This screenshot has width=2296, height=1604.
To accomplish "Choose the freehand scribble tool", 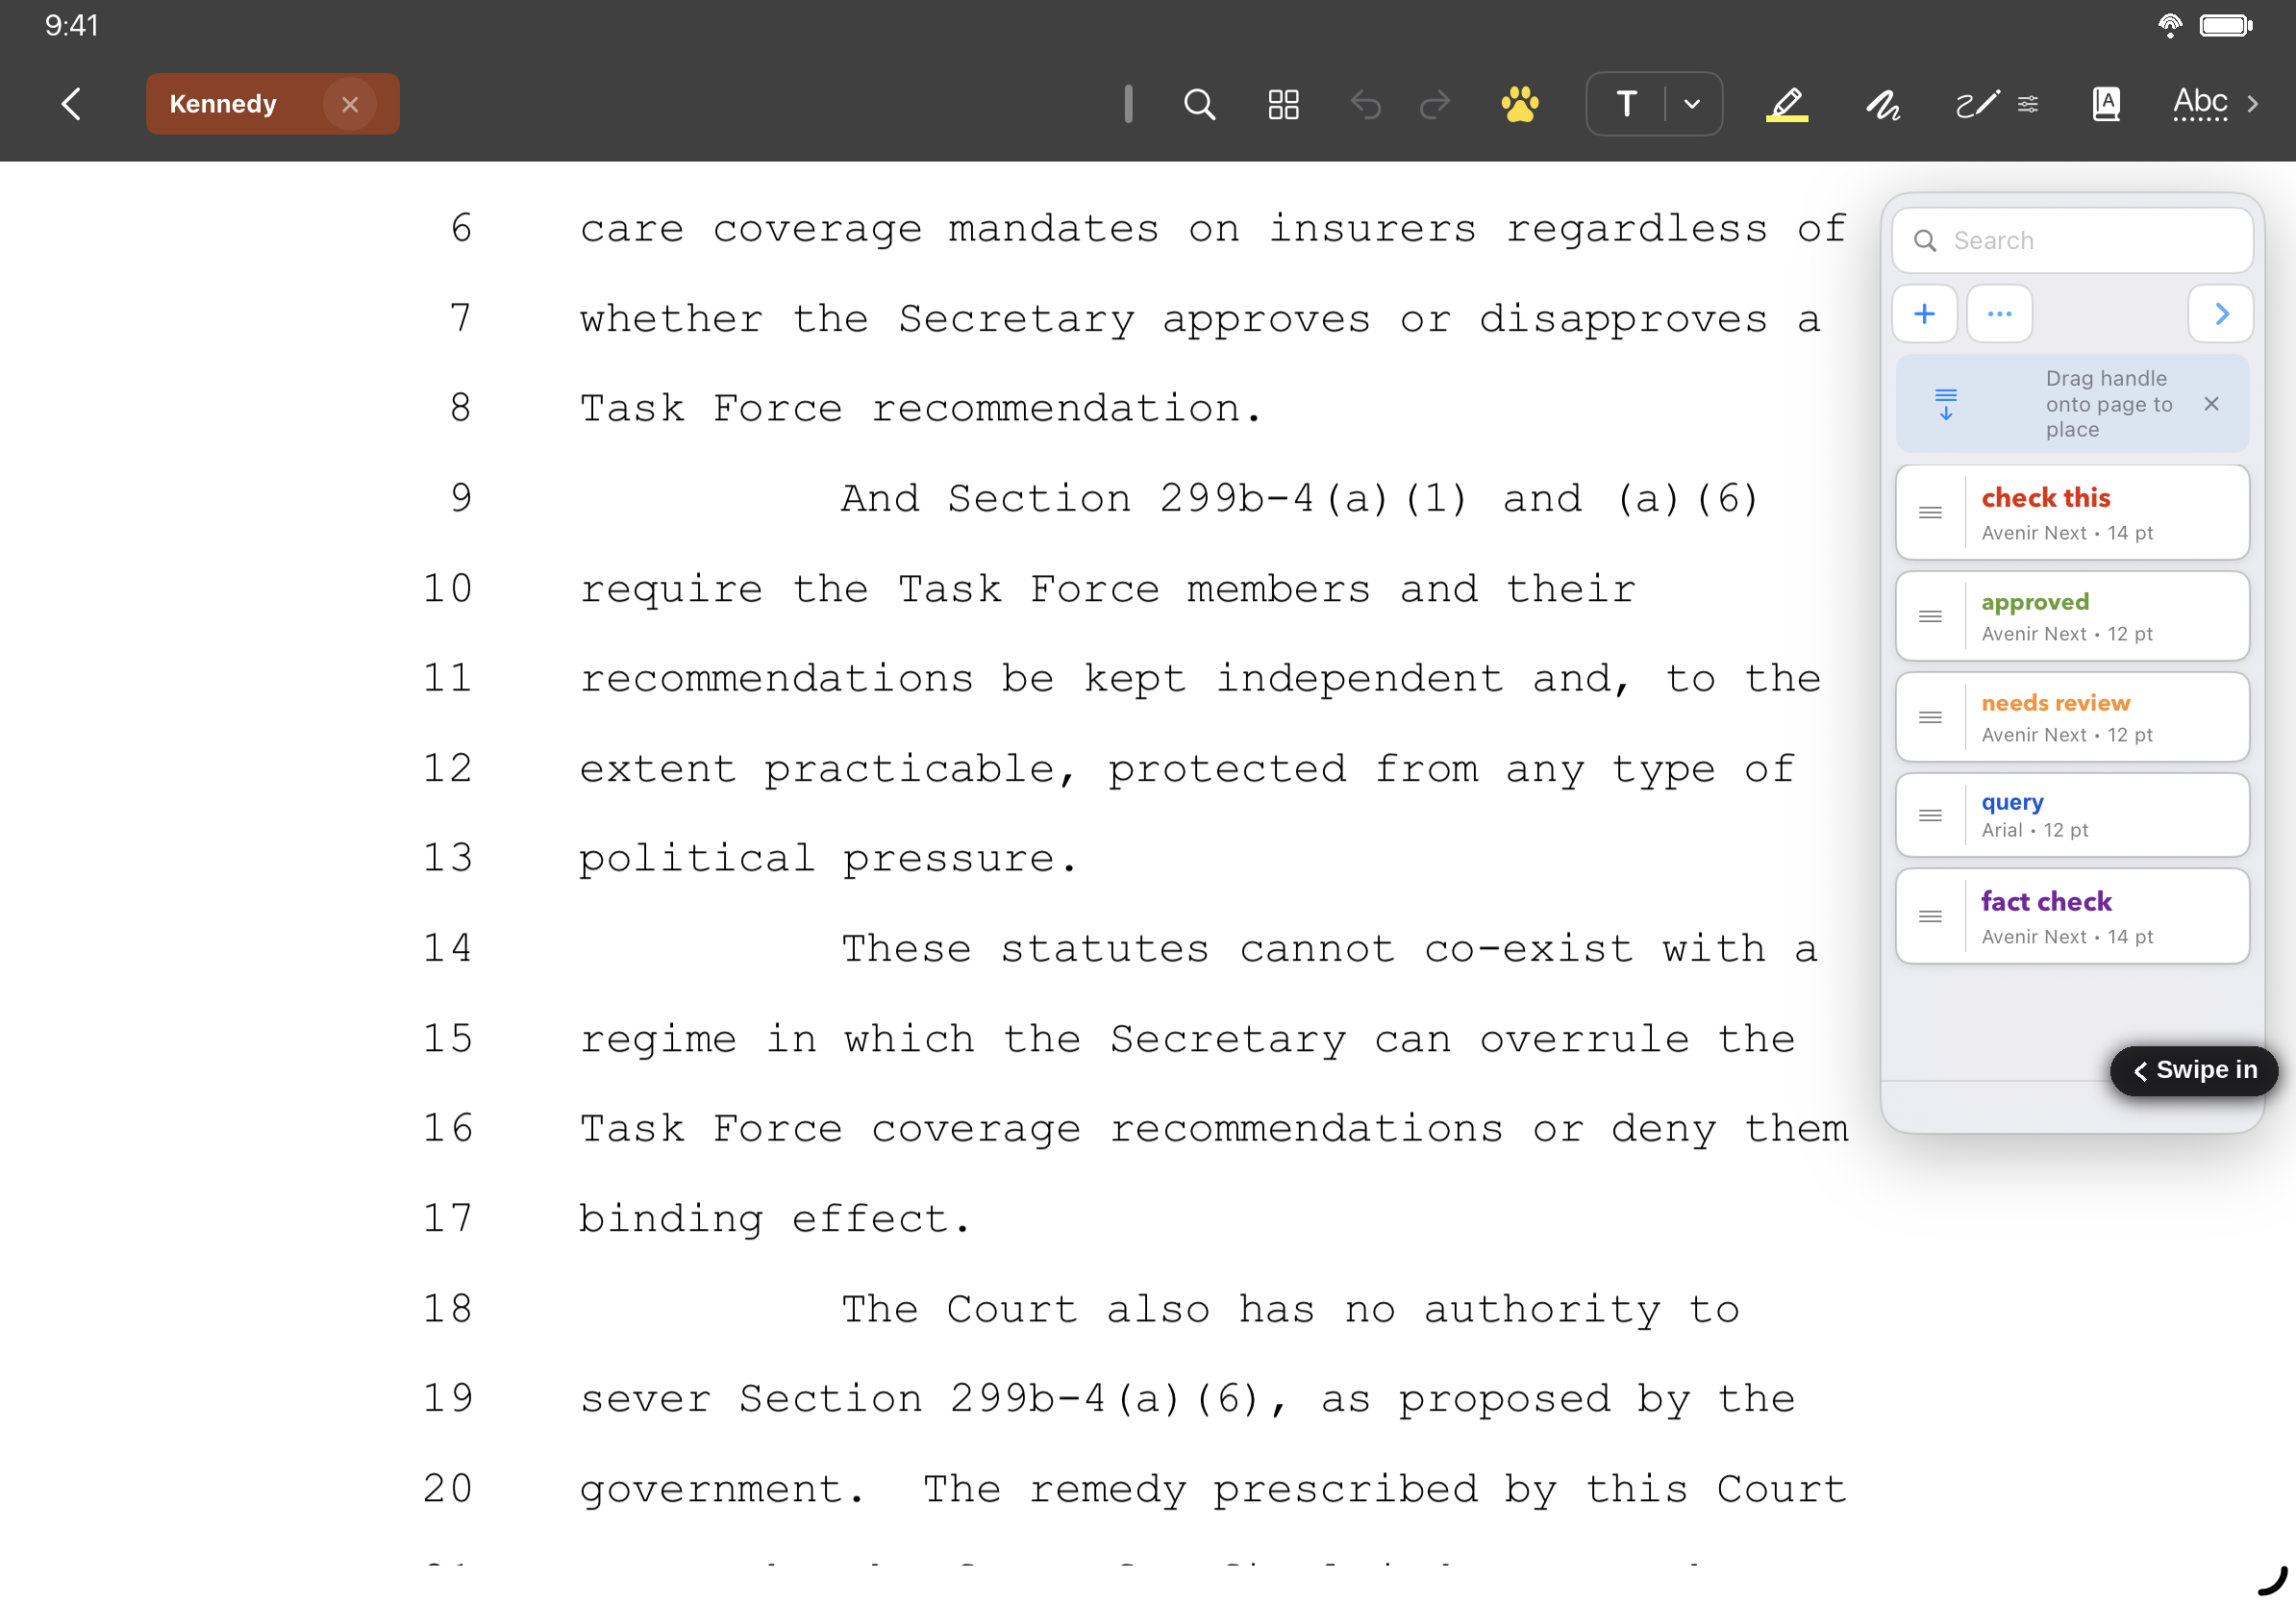I will [x=1883, y=104].
